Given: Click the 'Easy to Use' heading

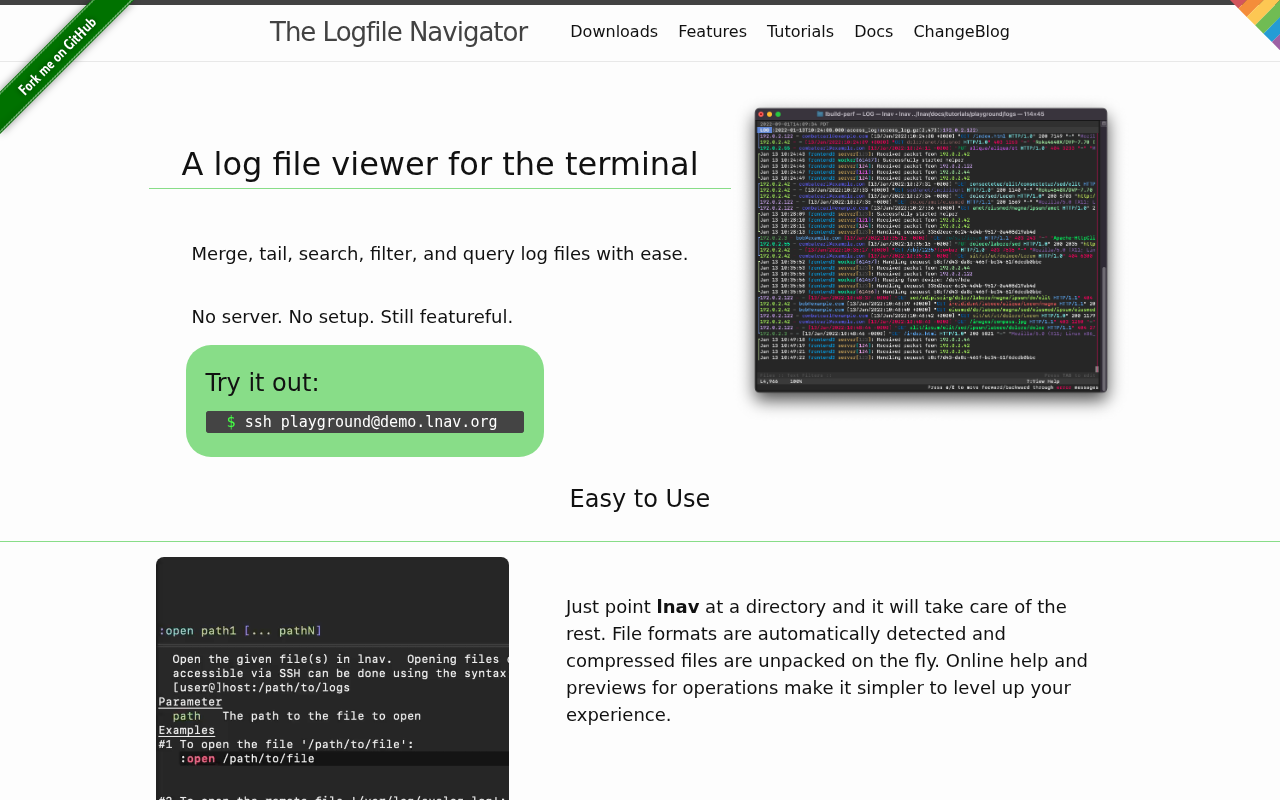Looking at the screenshot, I should tap(639, 498).
